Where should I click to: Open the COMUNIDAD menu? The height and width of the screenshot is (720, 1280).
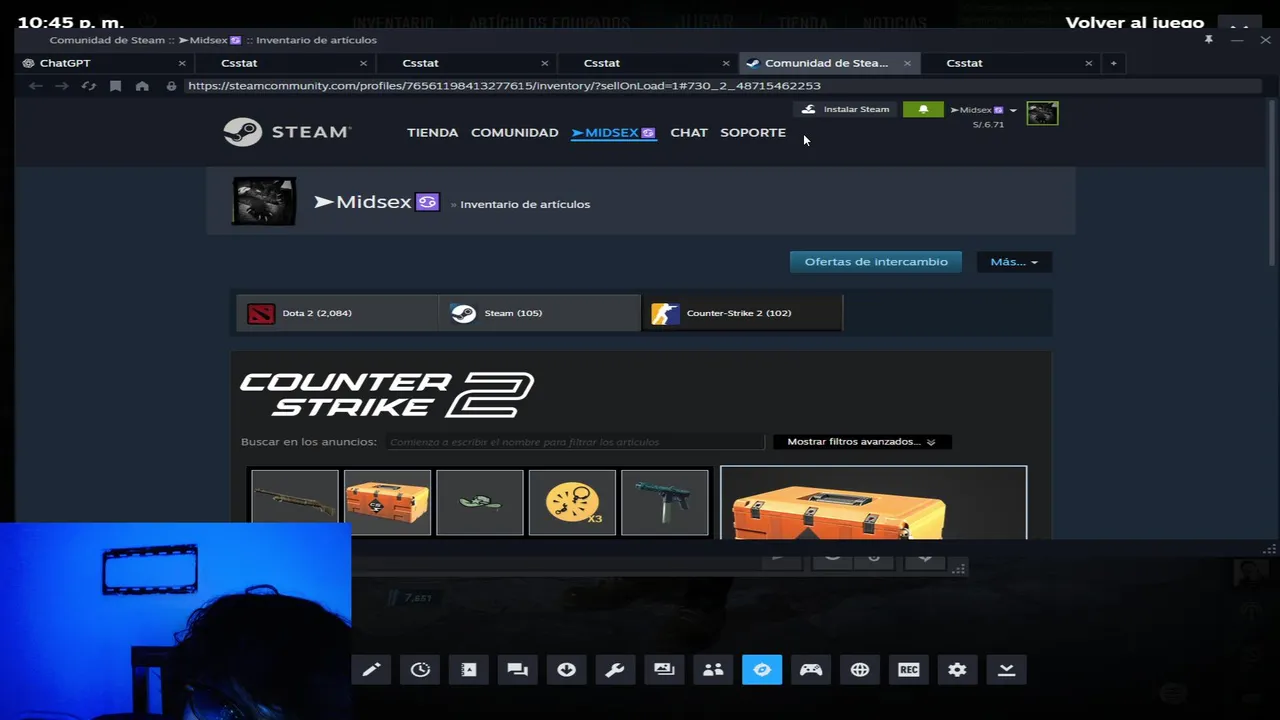[514, 132]
